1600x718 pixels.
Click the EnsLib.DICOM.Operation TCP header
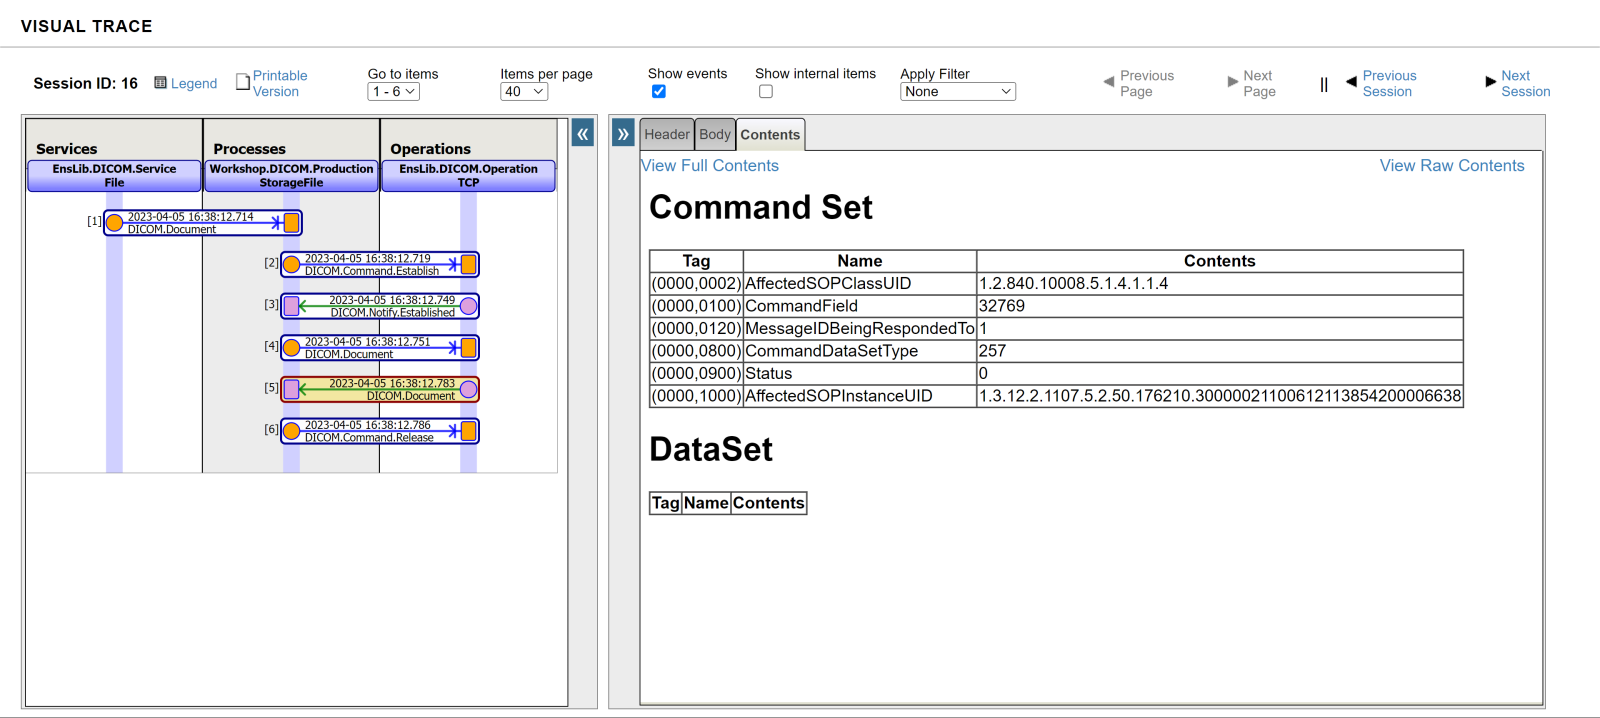pos(468,176)
